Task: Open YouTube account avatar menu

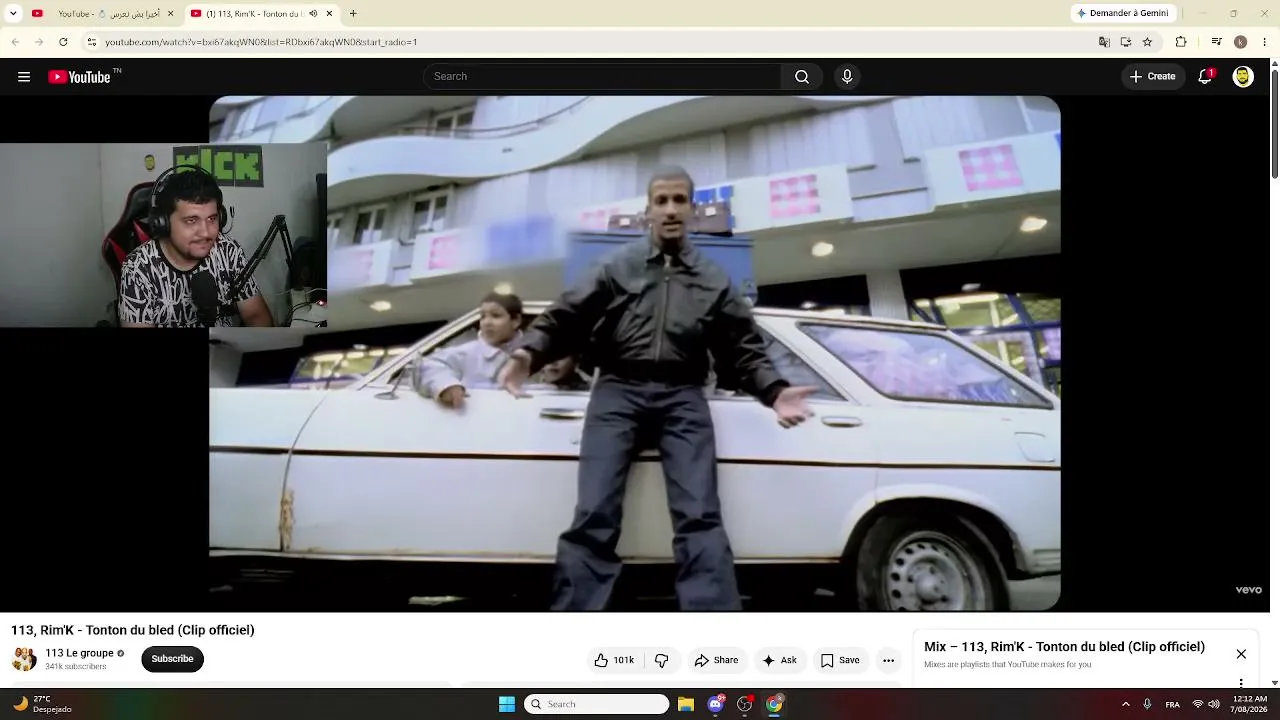Action: [x=1243, y=77]
